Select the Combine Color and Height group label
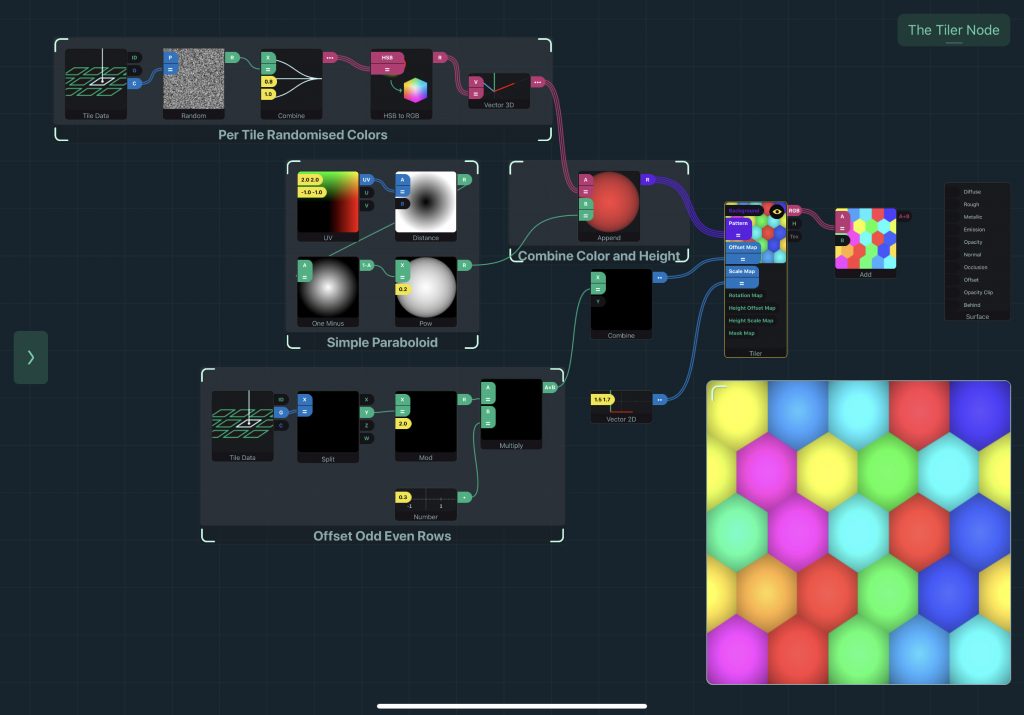The image size is (1024, 715). pos(599,256)
